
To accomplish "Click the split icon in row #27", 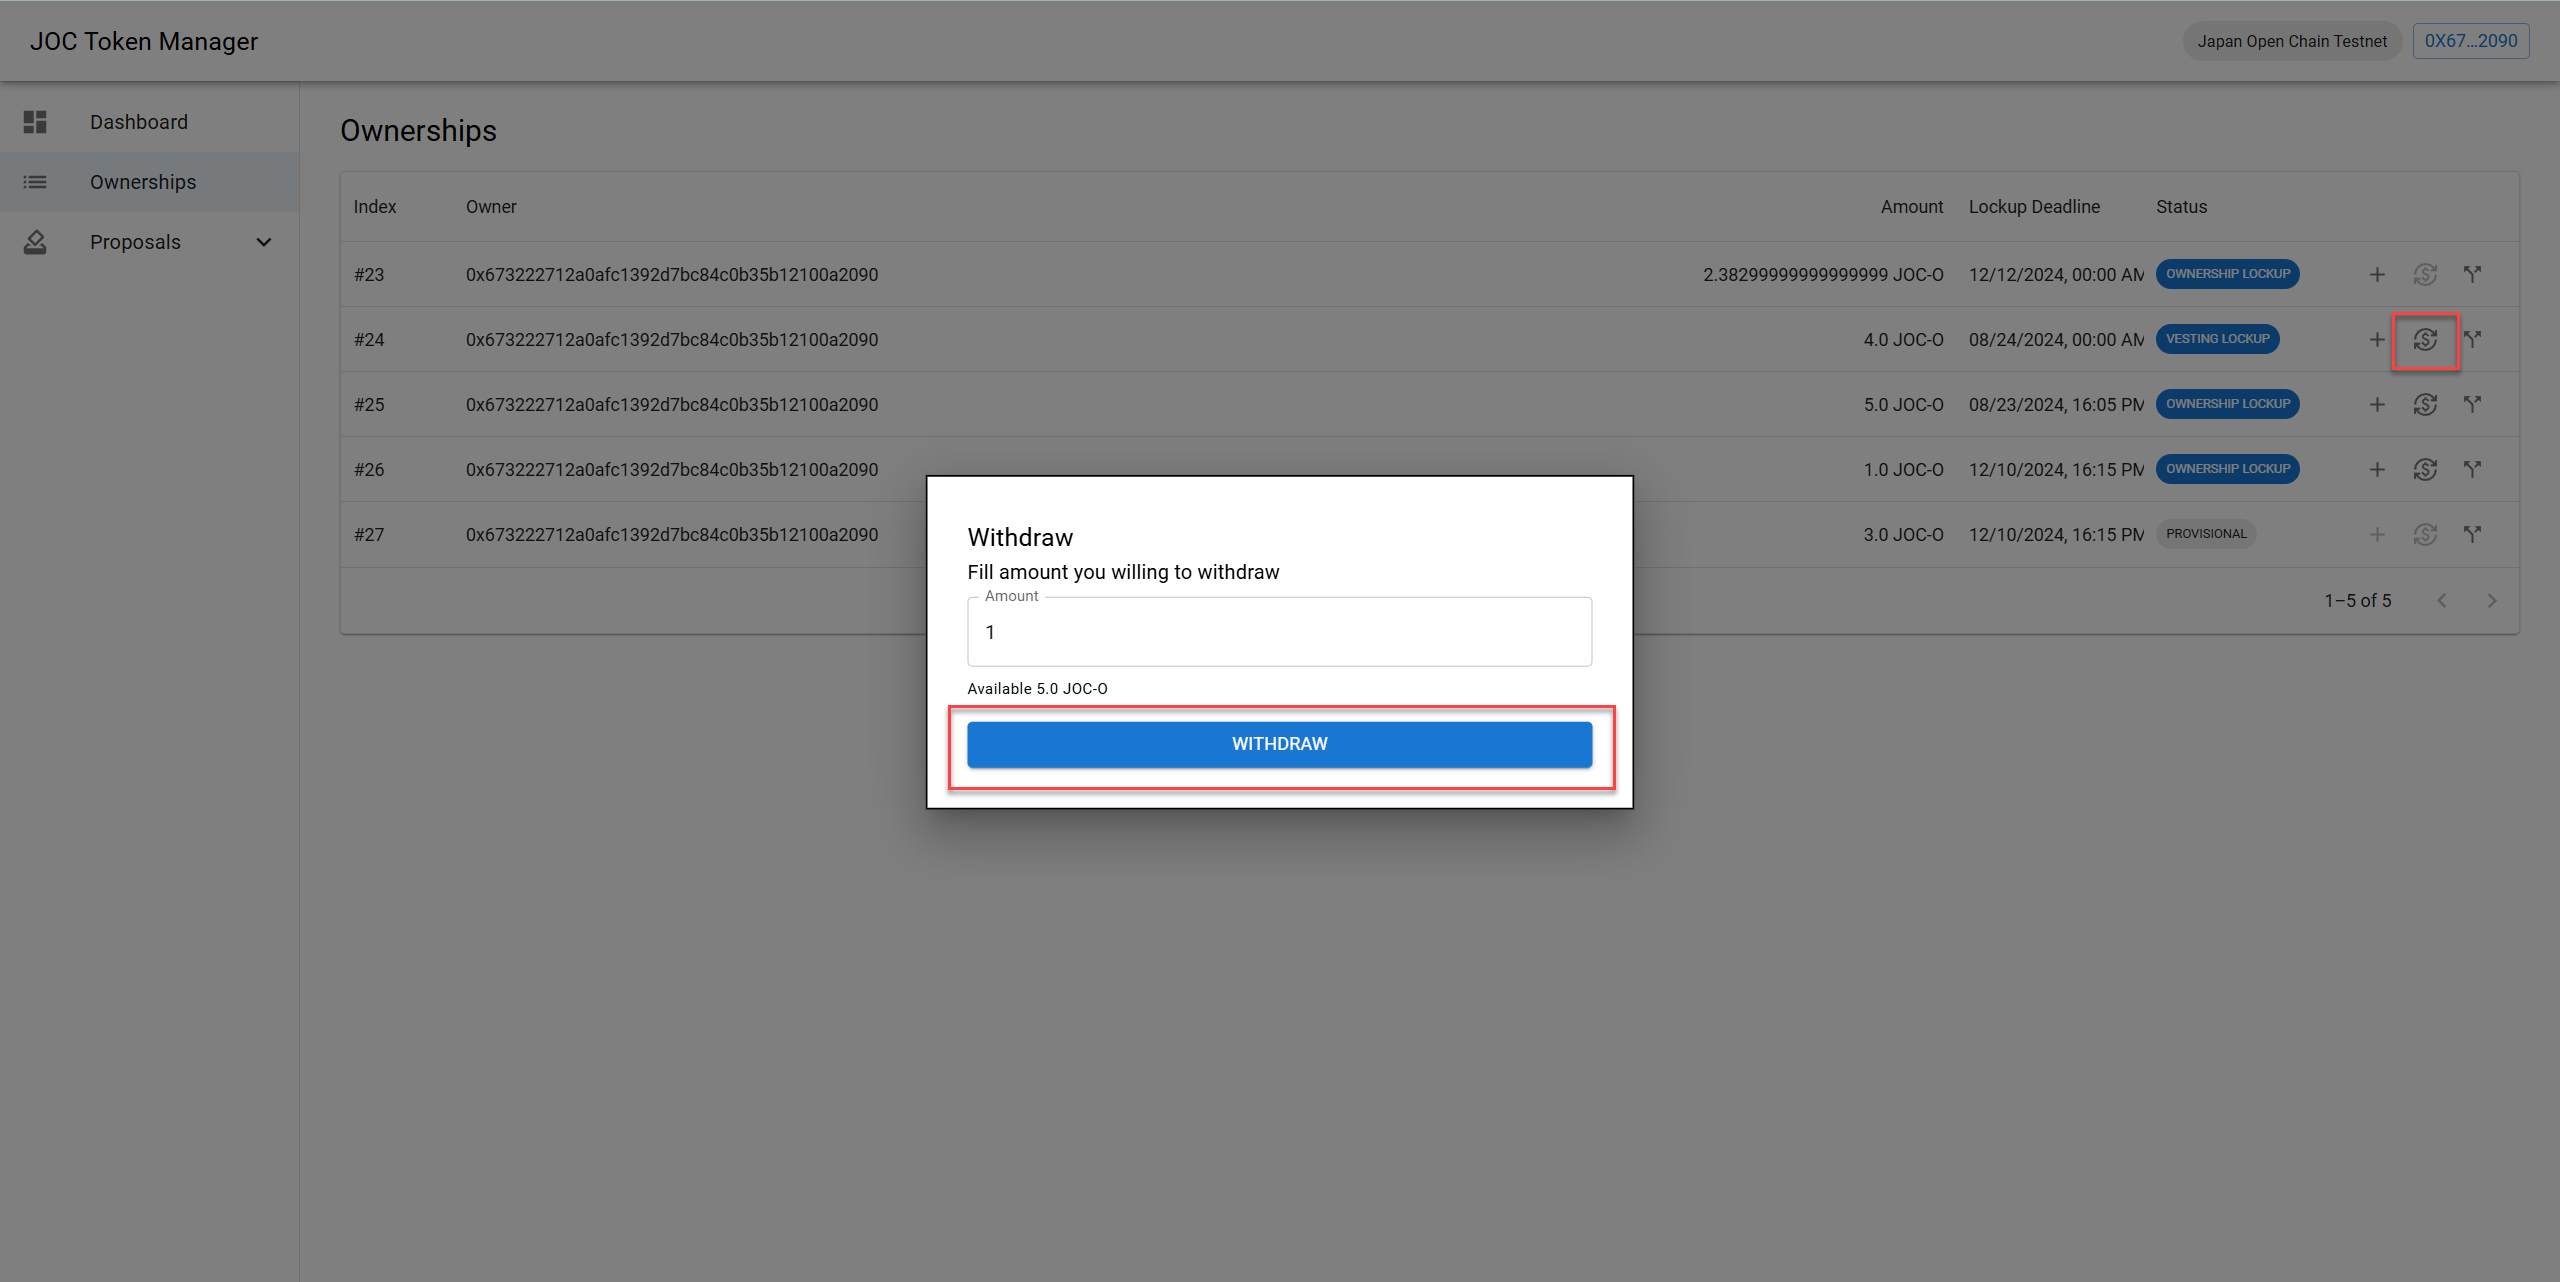I will click(2472, 534).
